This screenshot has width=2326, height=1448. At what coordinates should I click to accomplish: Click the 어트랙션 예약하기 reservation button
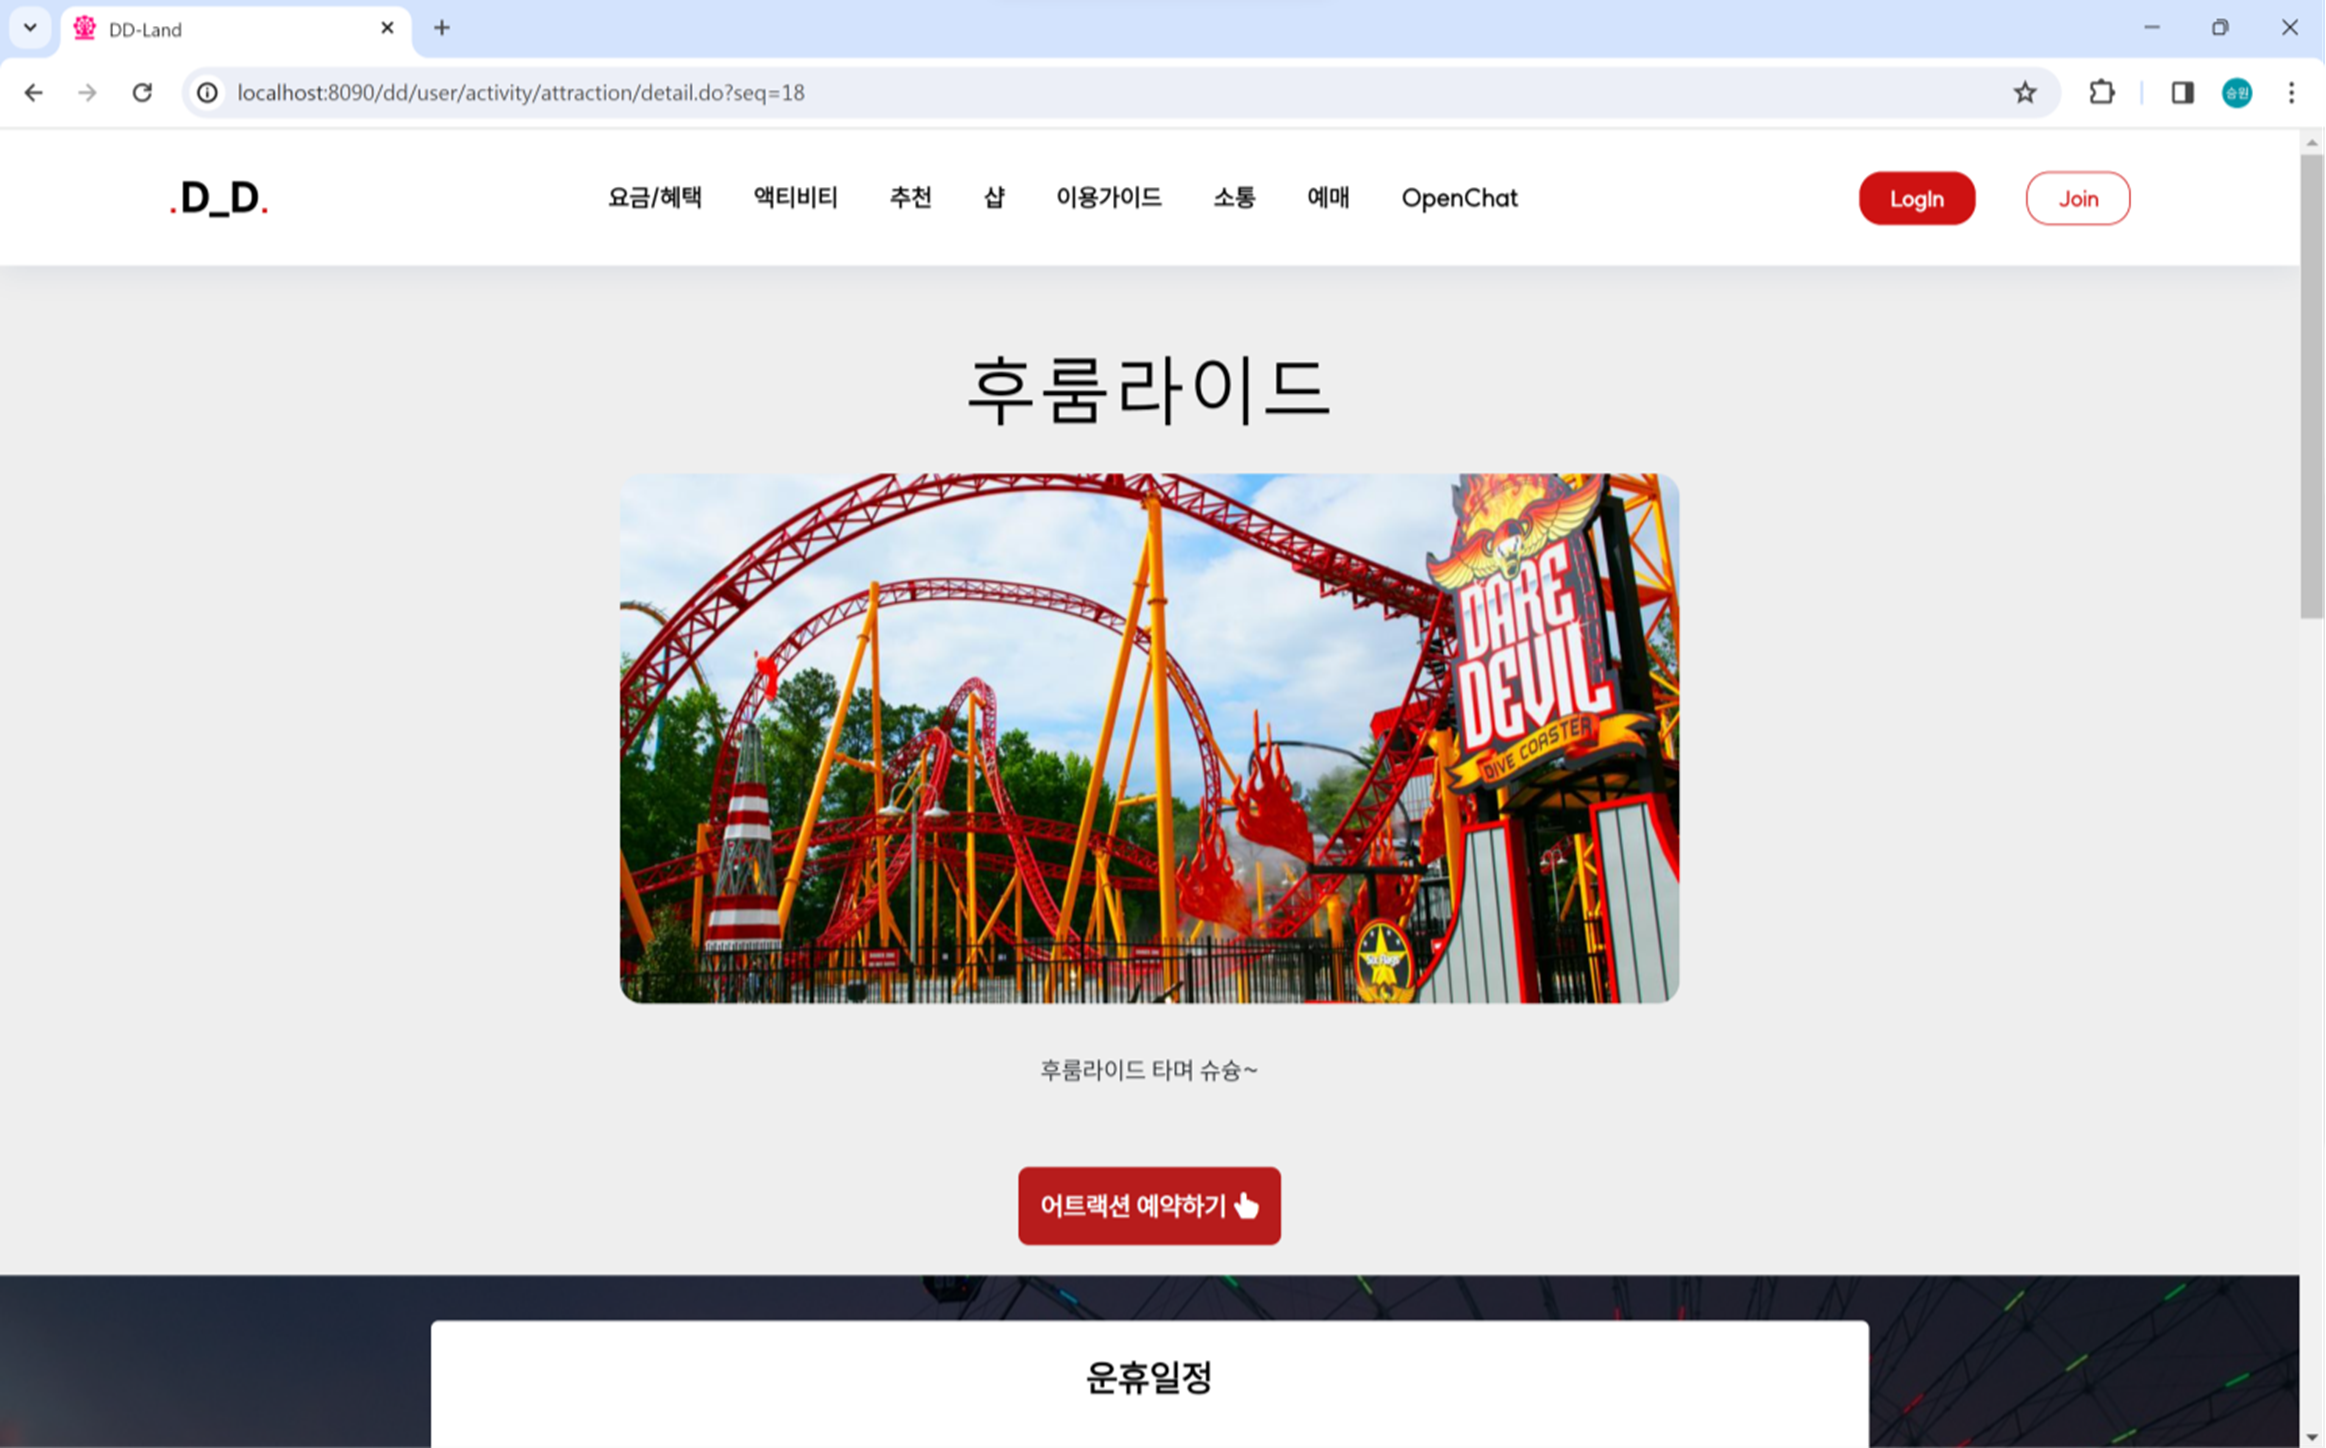[1149, 1205]
